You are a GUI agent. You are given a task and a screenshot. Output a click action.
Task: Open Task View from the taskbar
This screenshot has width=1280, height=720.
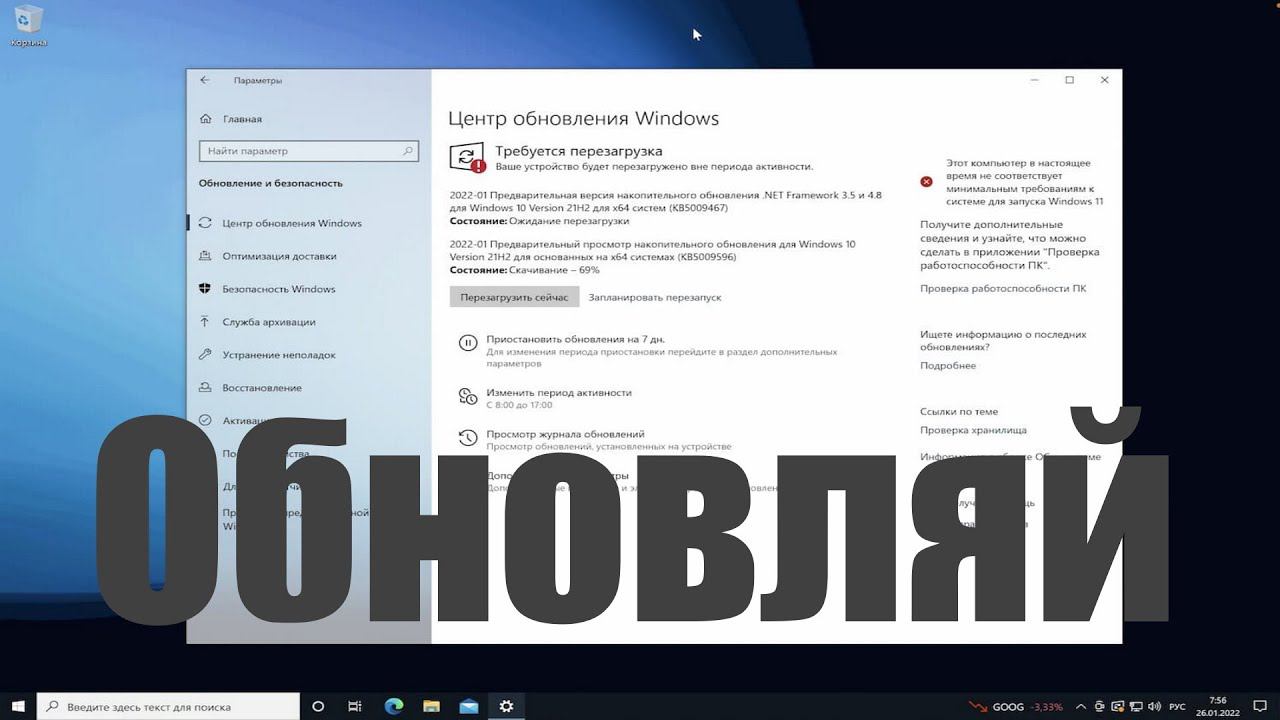pos(355,706)
